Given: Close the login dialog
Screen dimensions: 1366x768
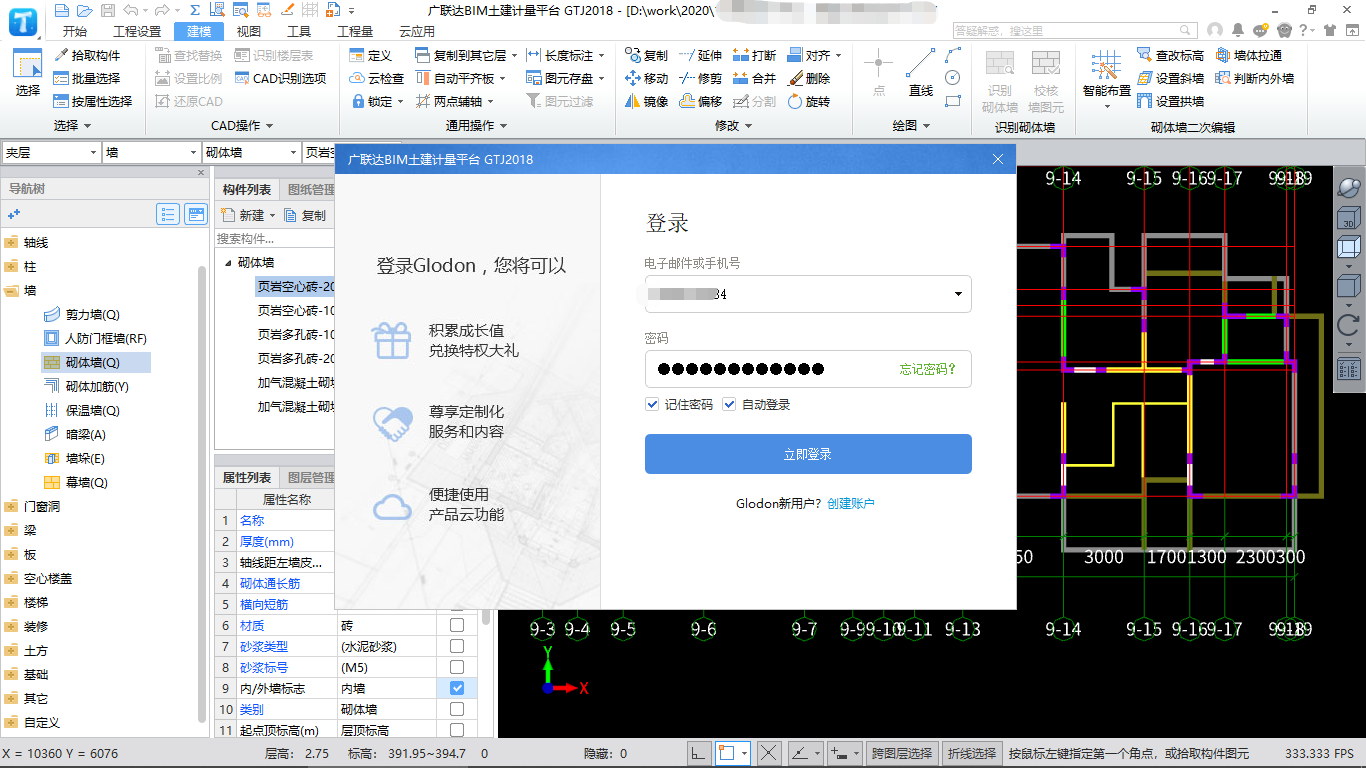Looking at the screenshot, I should pos(998,159).
